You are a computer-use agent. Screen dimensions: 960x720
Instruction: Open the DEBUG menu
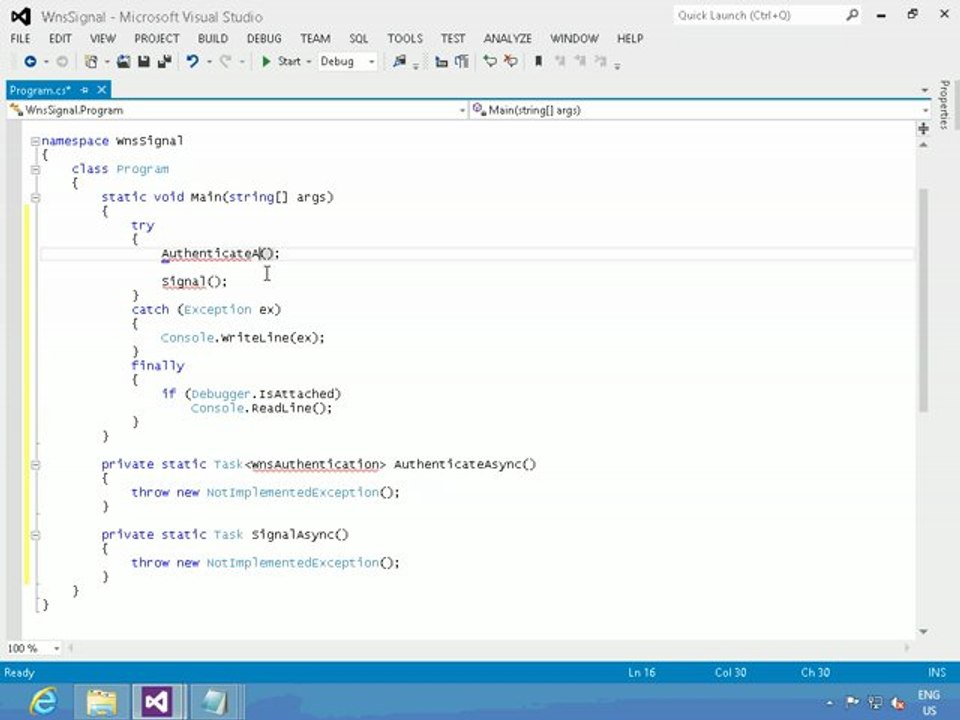[x=264, y=39]
